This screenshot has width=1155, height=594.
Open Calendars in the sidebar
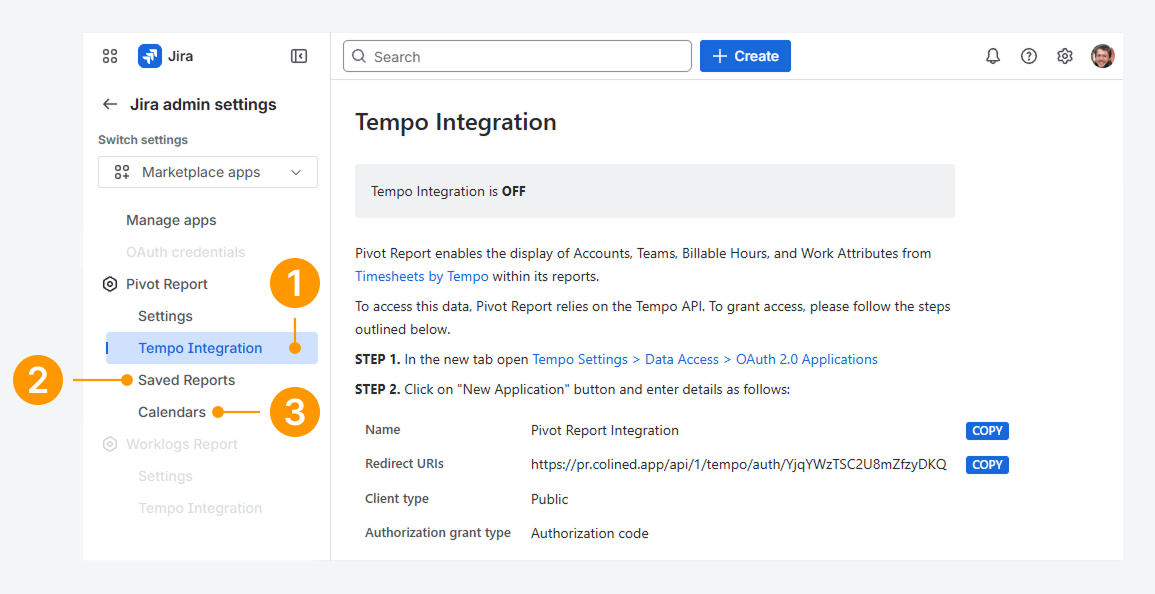click(x=172, y=412)
